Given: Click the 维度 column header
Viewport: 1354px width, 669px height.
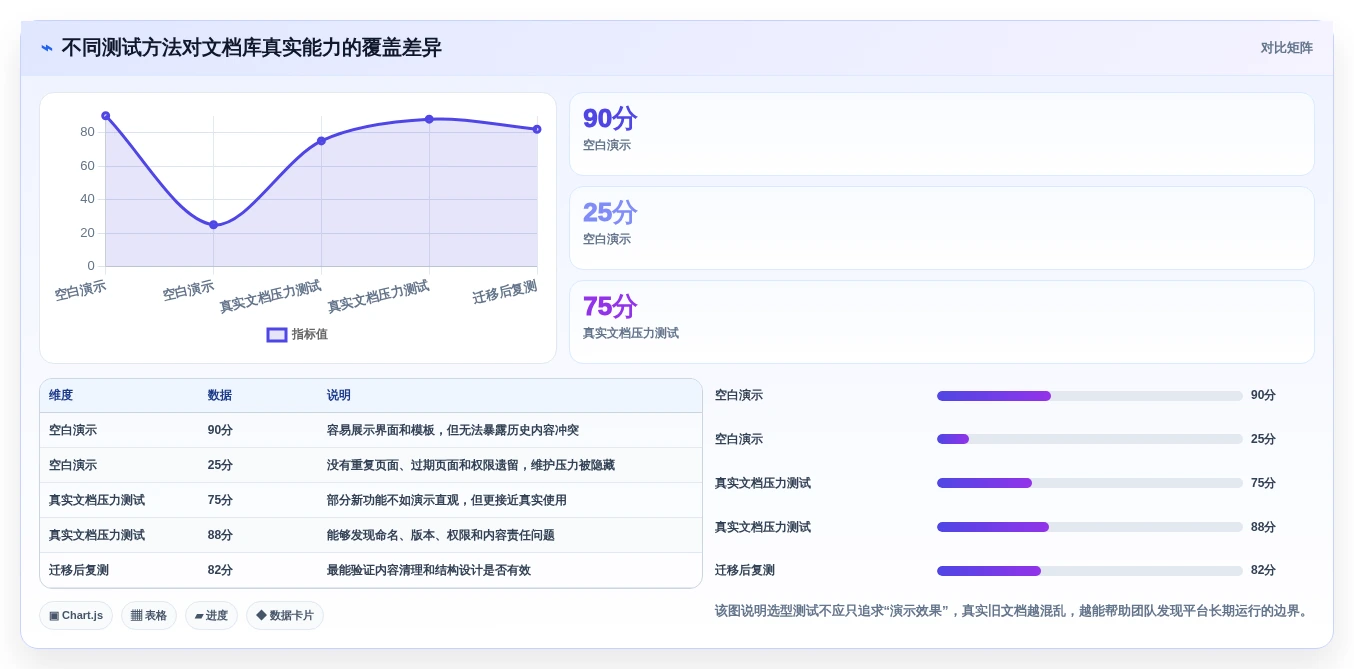Looking at the screenshot, I should coord(61,396).
